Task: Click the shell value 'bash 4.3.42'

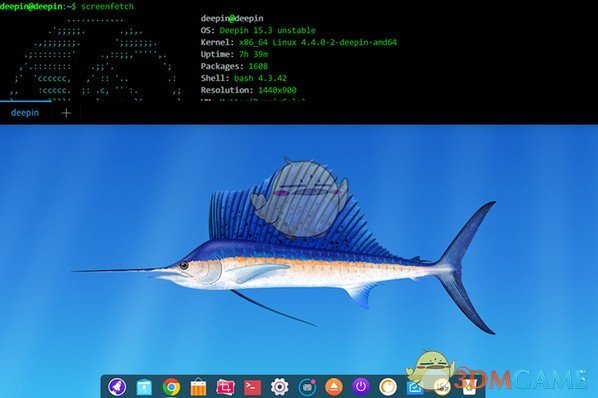Action: point(260,78)
